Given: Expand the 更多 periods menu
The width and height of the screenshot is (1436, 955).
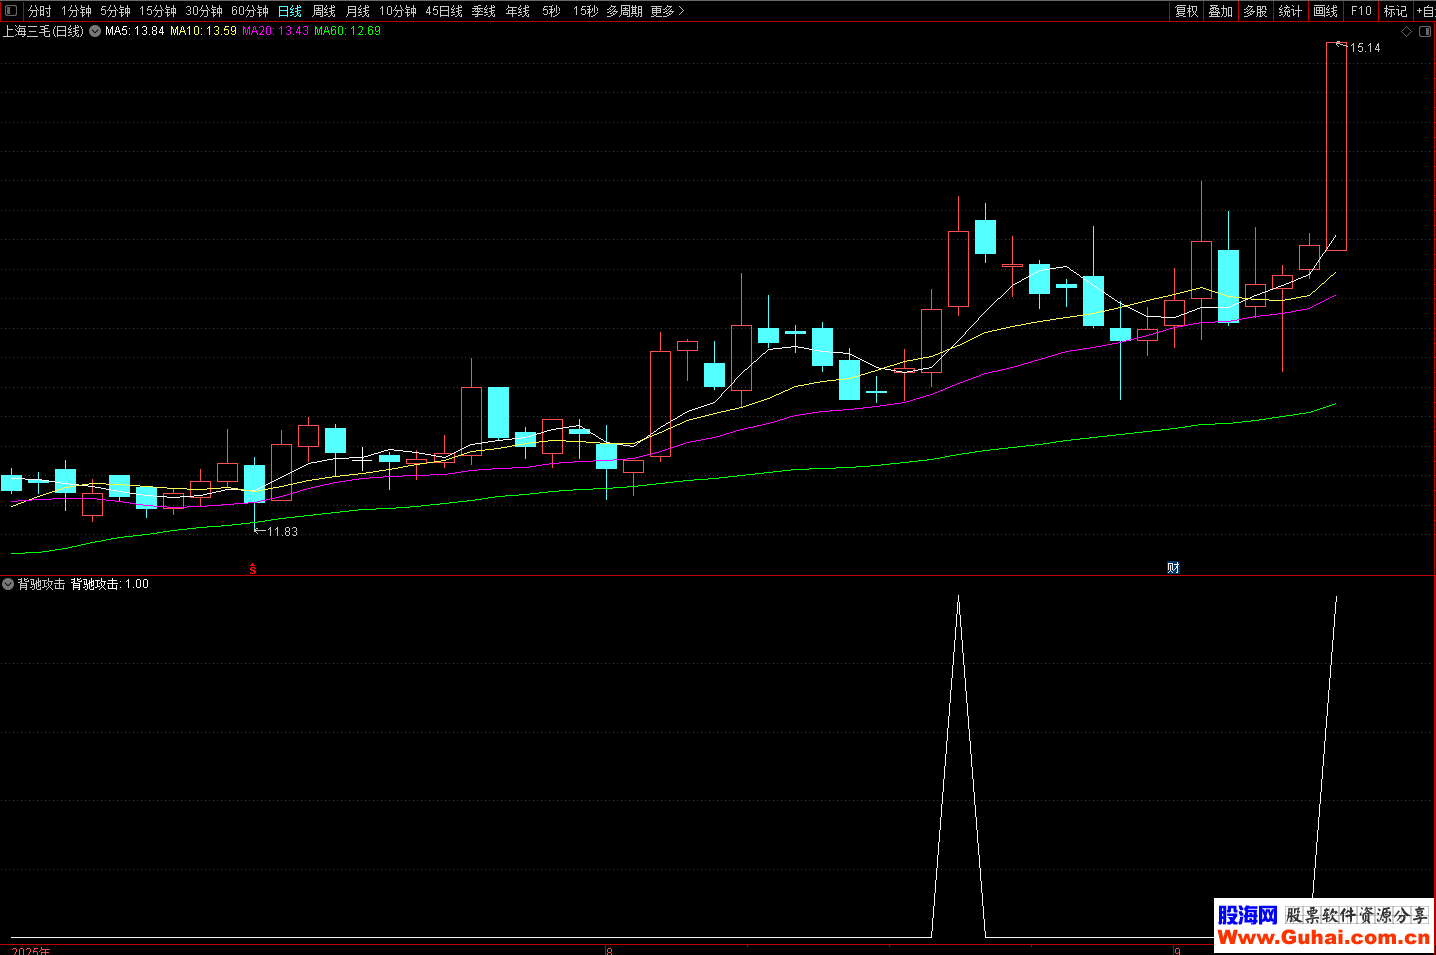Looking at the screenshot, I should coord(667,11).
